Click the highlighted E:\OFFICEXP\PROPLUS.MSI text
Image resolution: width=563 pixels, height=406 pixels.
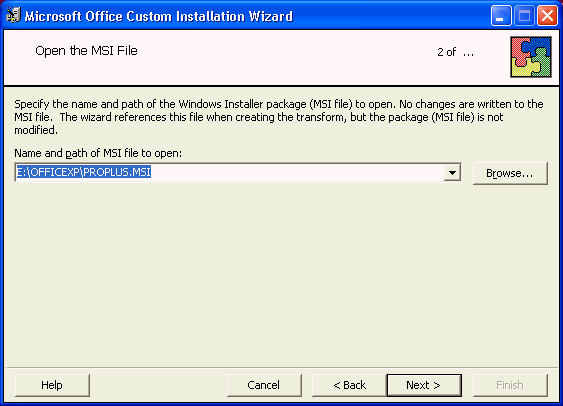point(83,172)
